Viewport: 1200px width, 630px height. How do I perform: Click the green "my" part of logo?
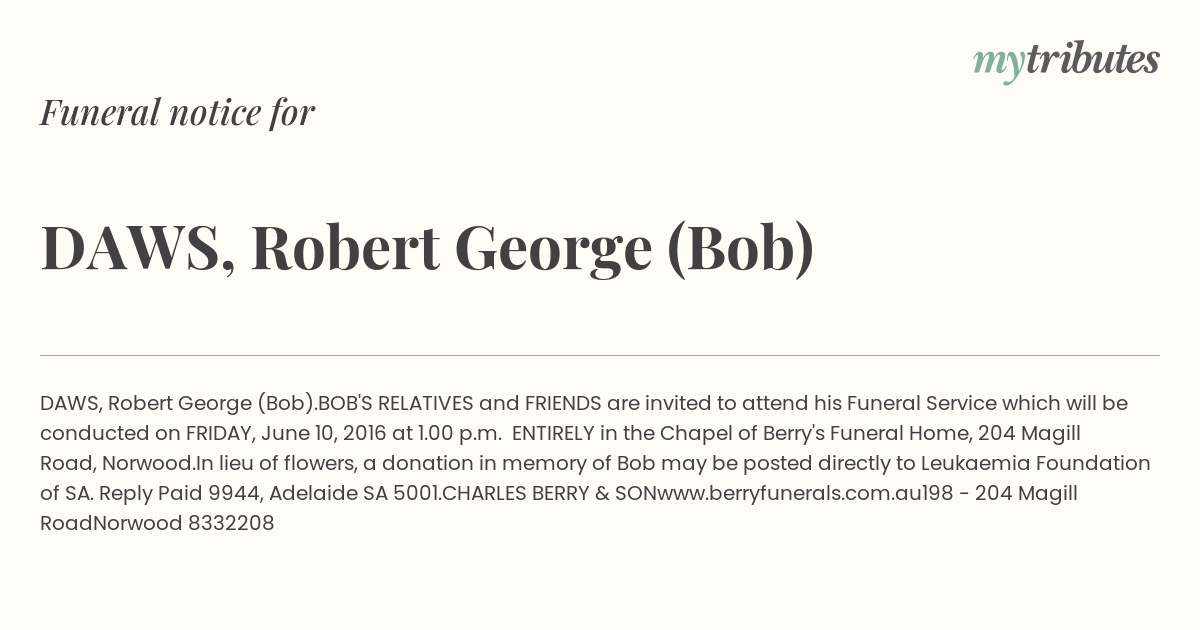998,65
